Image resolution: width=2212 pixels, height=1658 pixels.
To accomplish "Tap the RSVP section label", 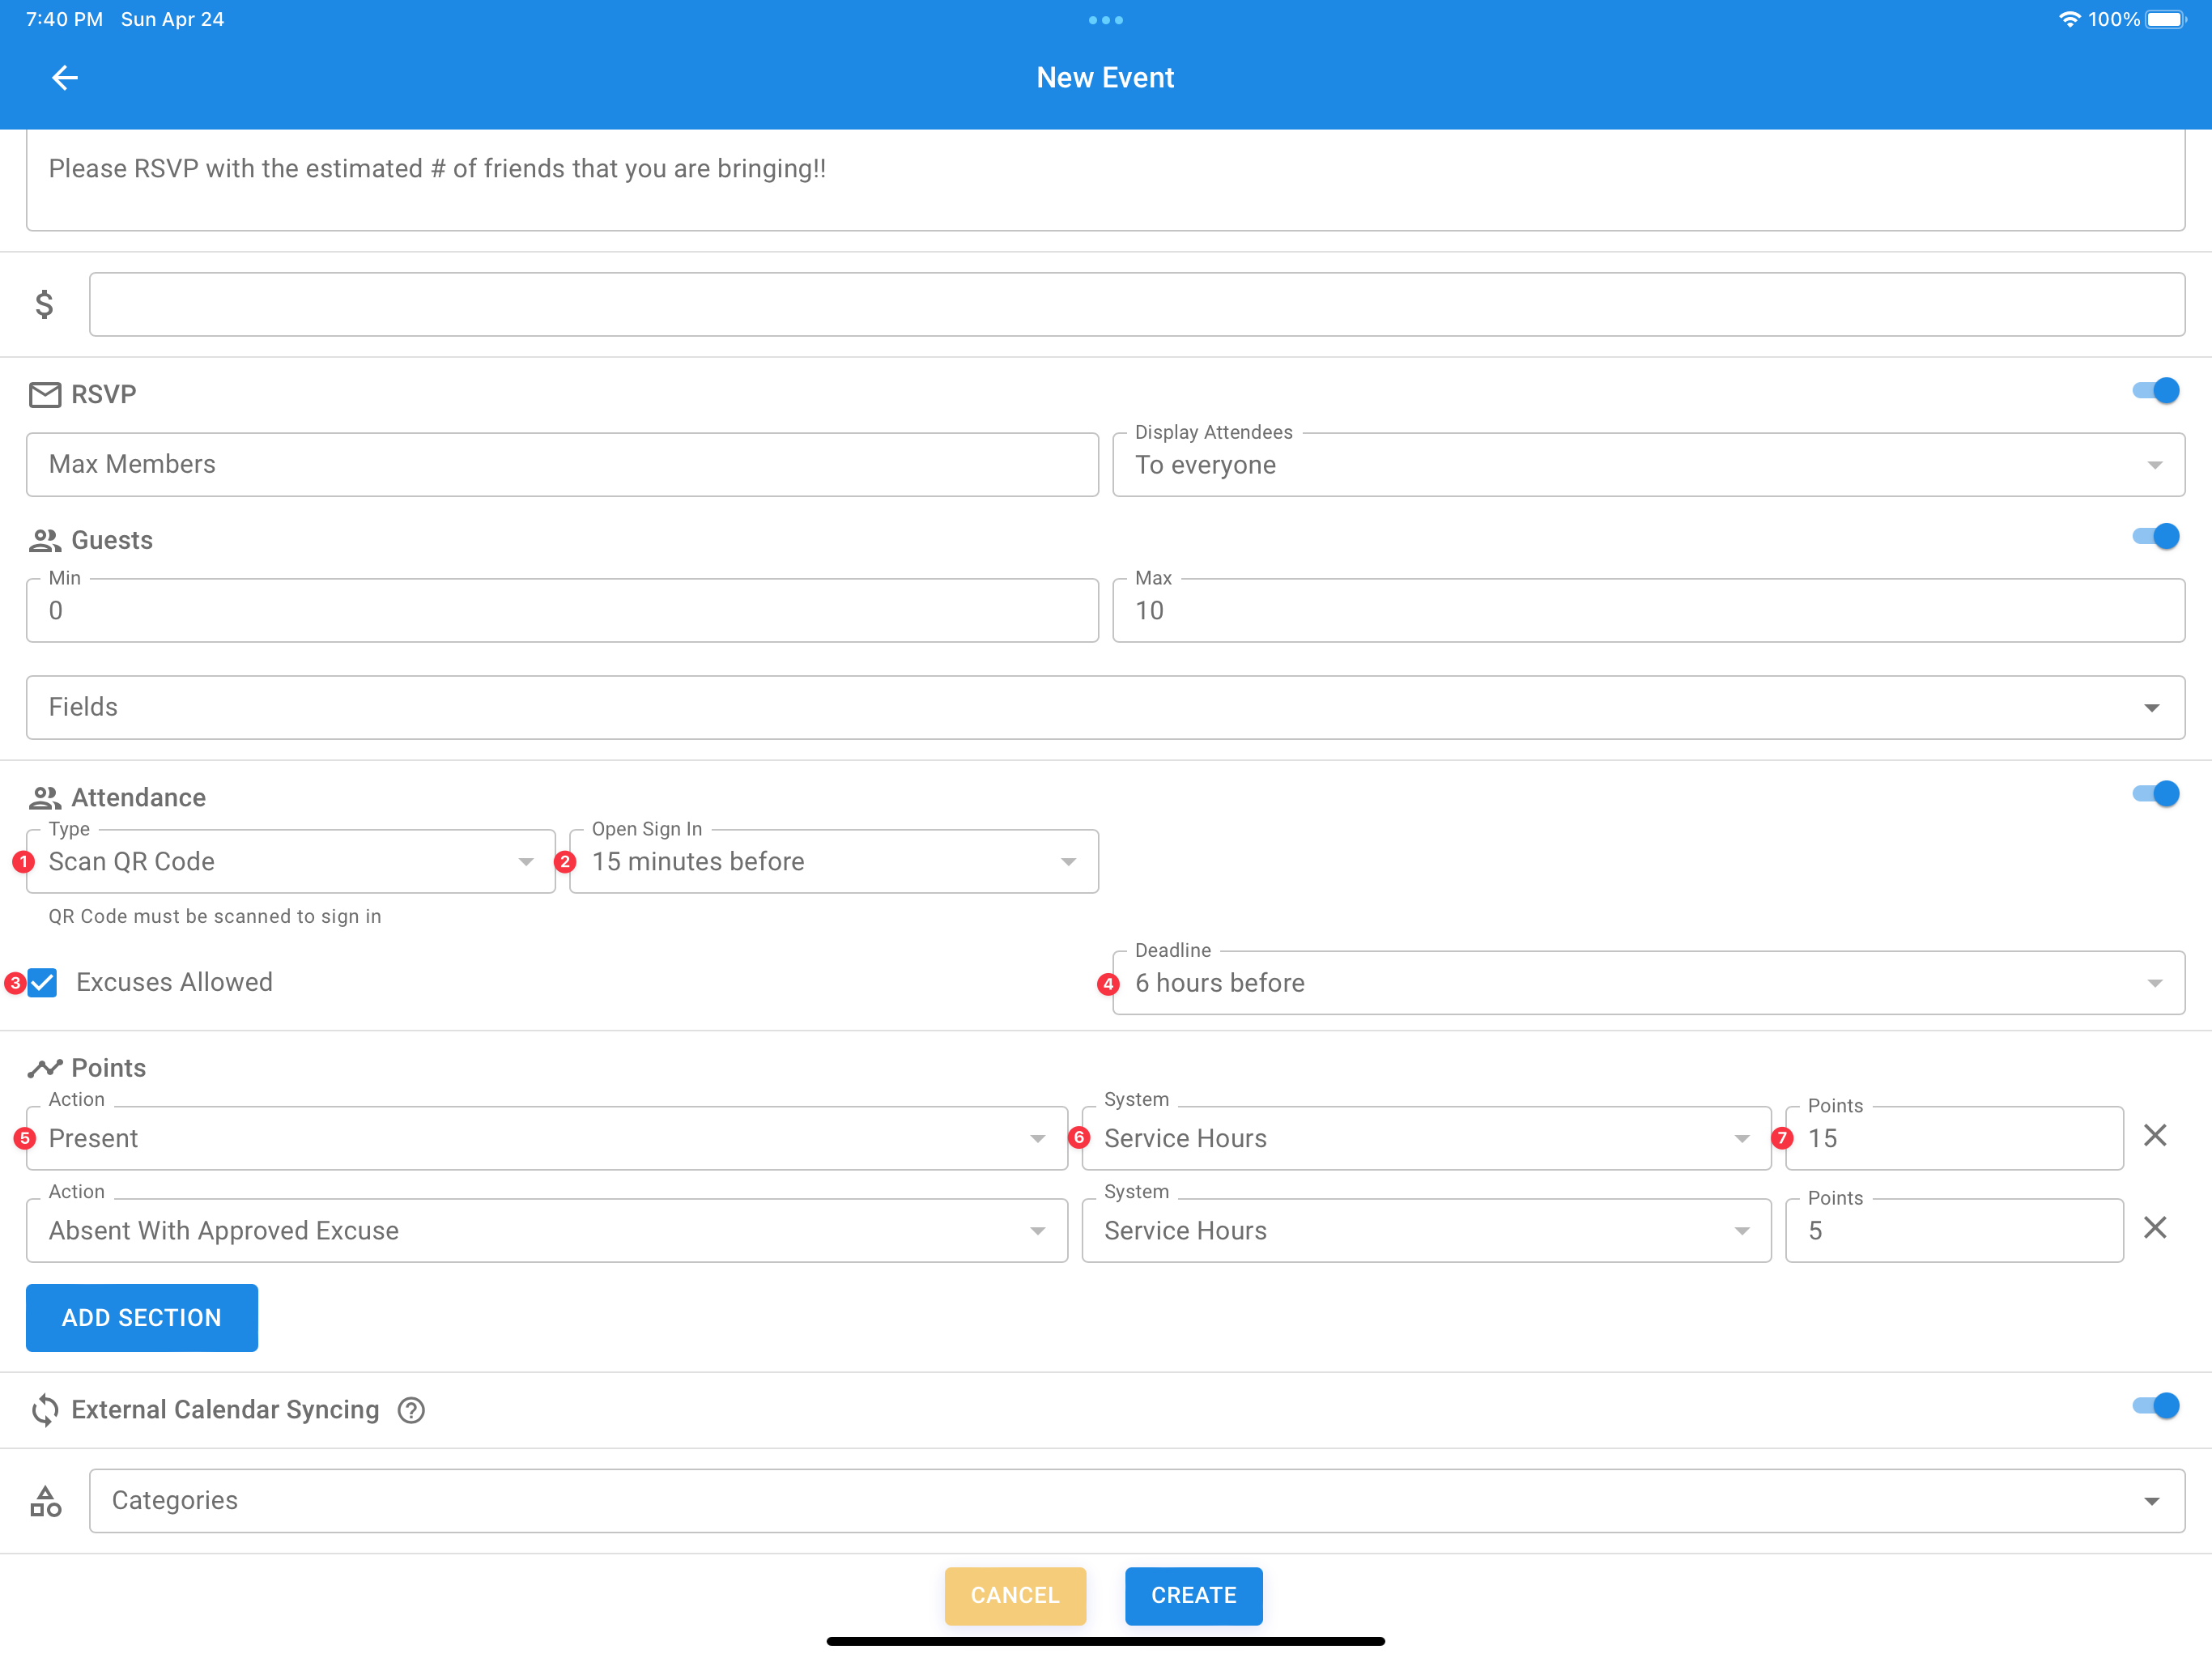I will pos(104,395).
